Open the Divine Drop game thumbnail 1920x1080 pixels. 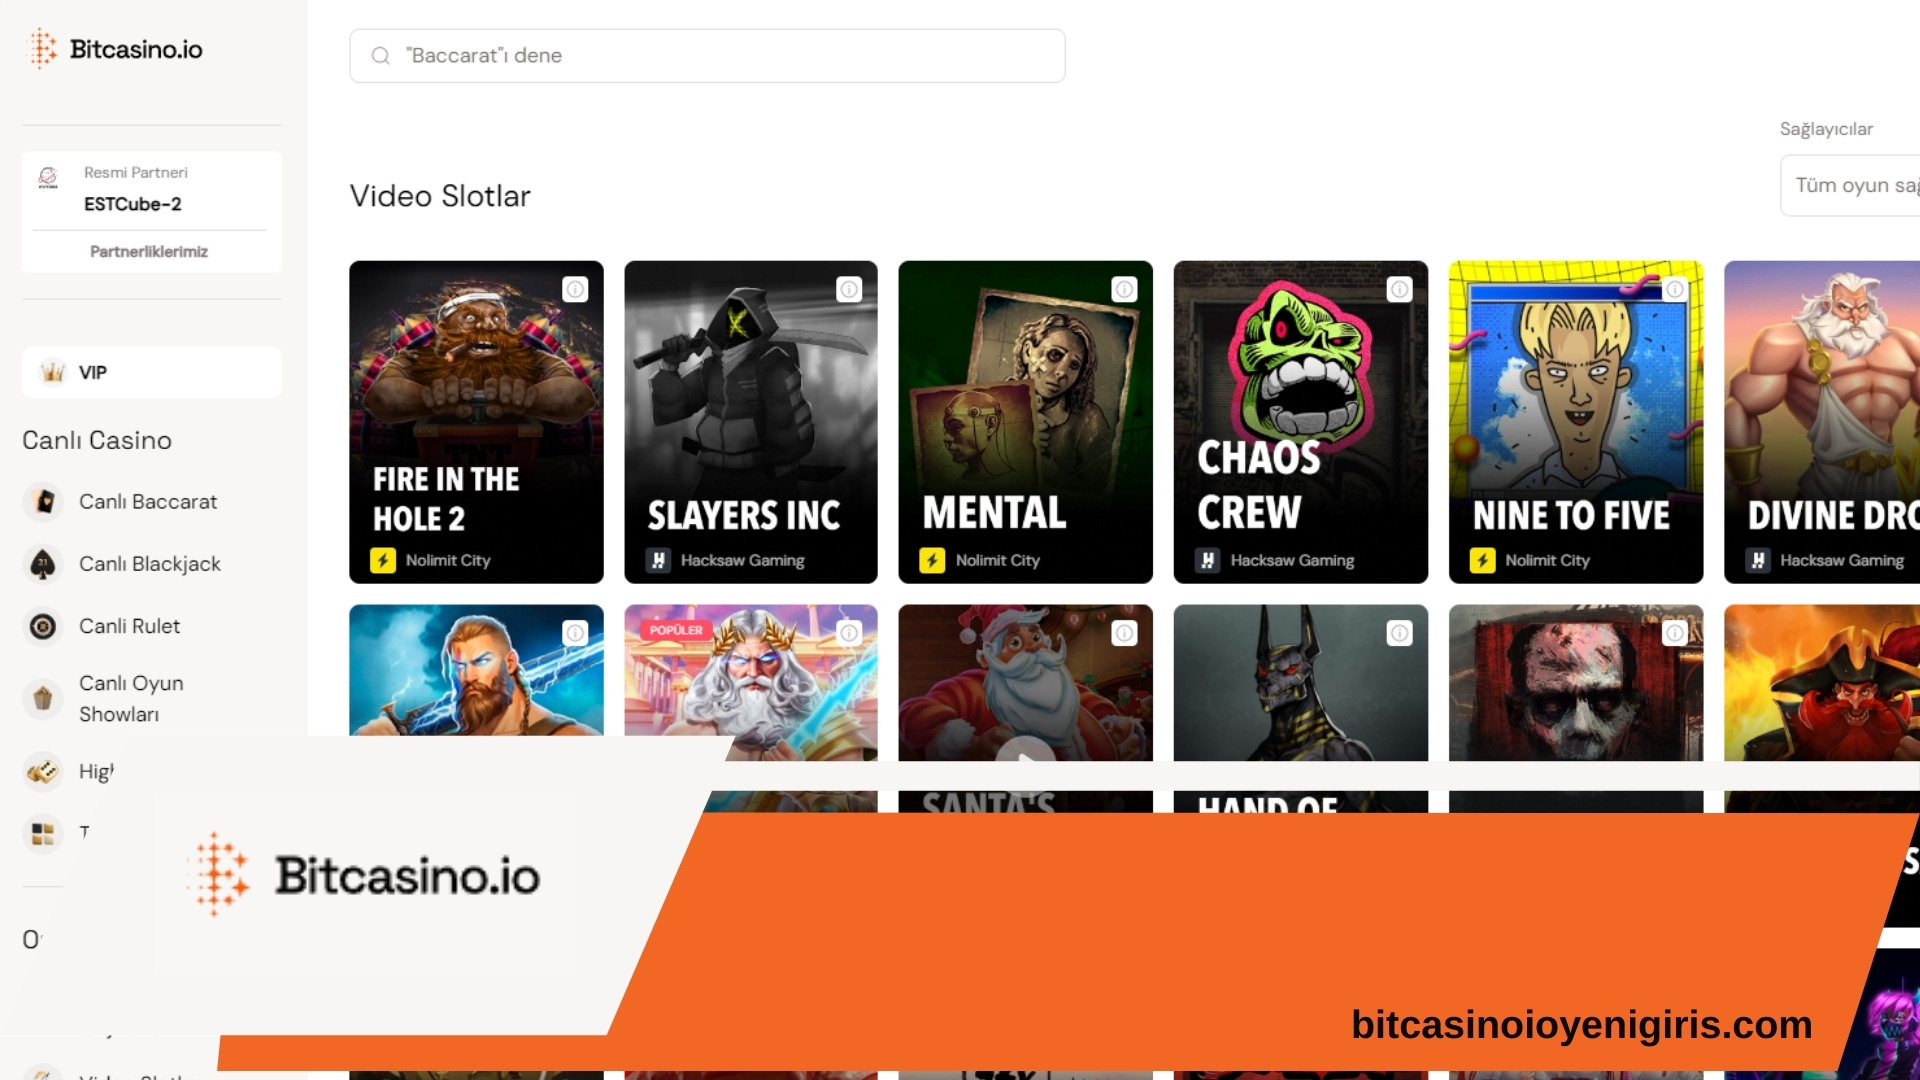1822,422
